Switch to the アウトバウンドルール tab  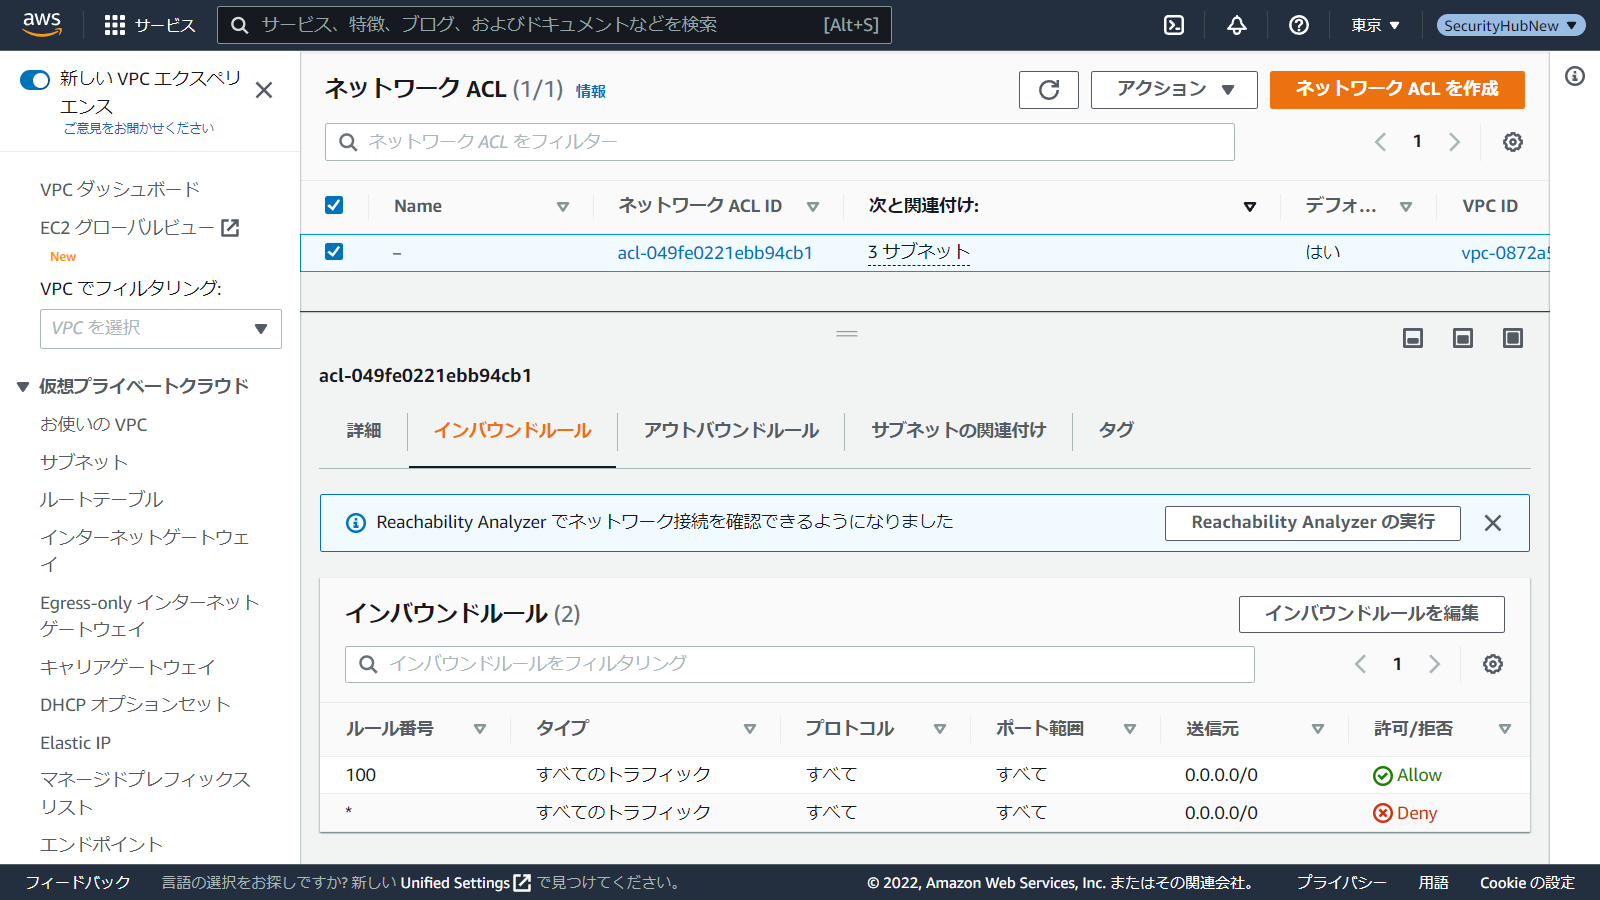tap(731, 431)
